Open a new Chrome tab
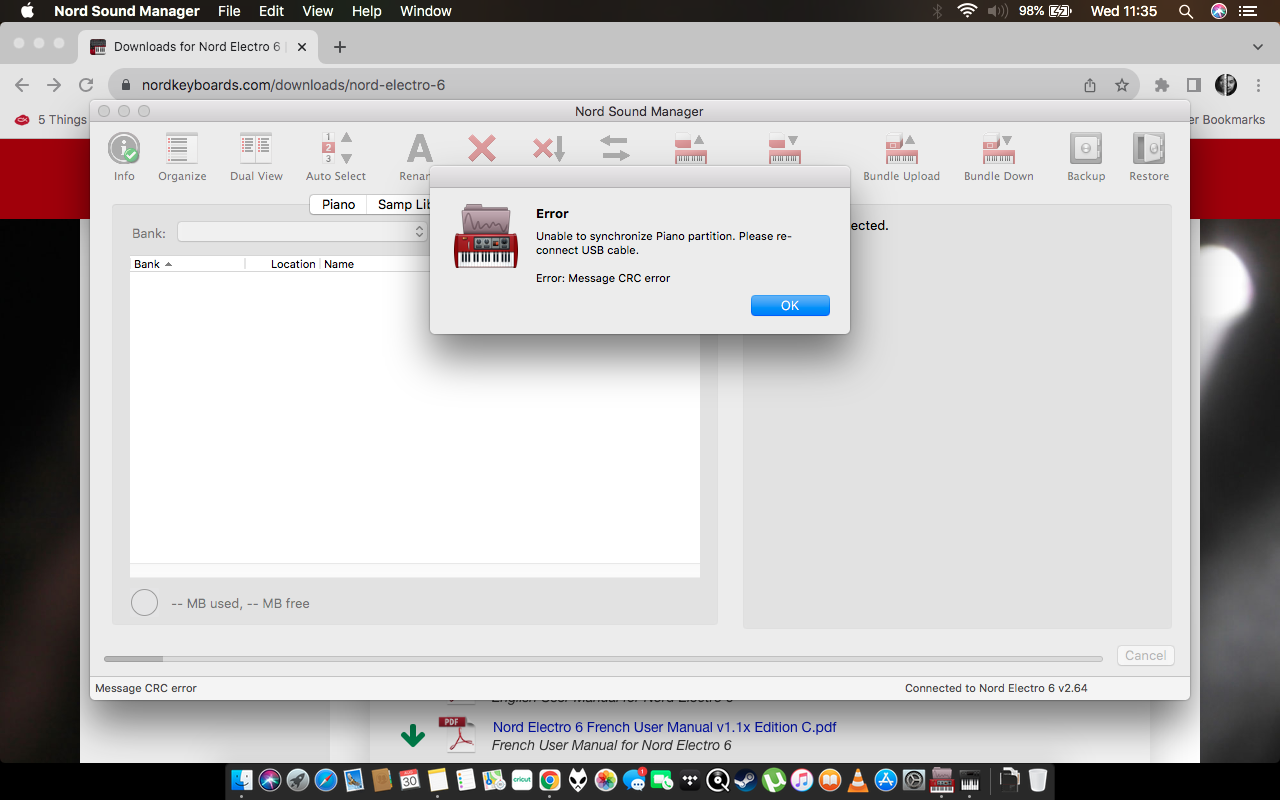 pyautogui.click(x=340, y=47)
